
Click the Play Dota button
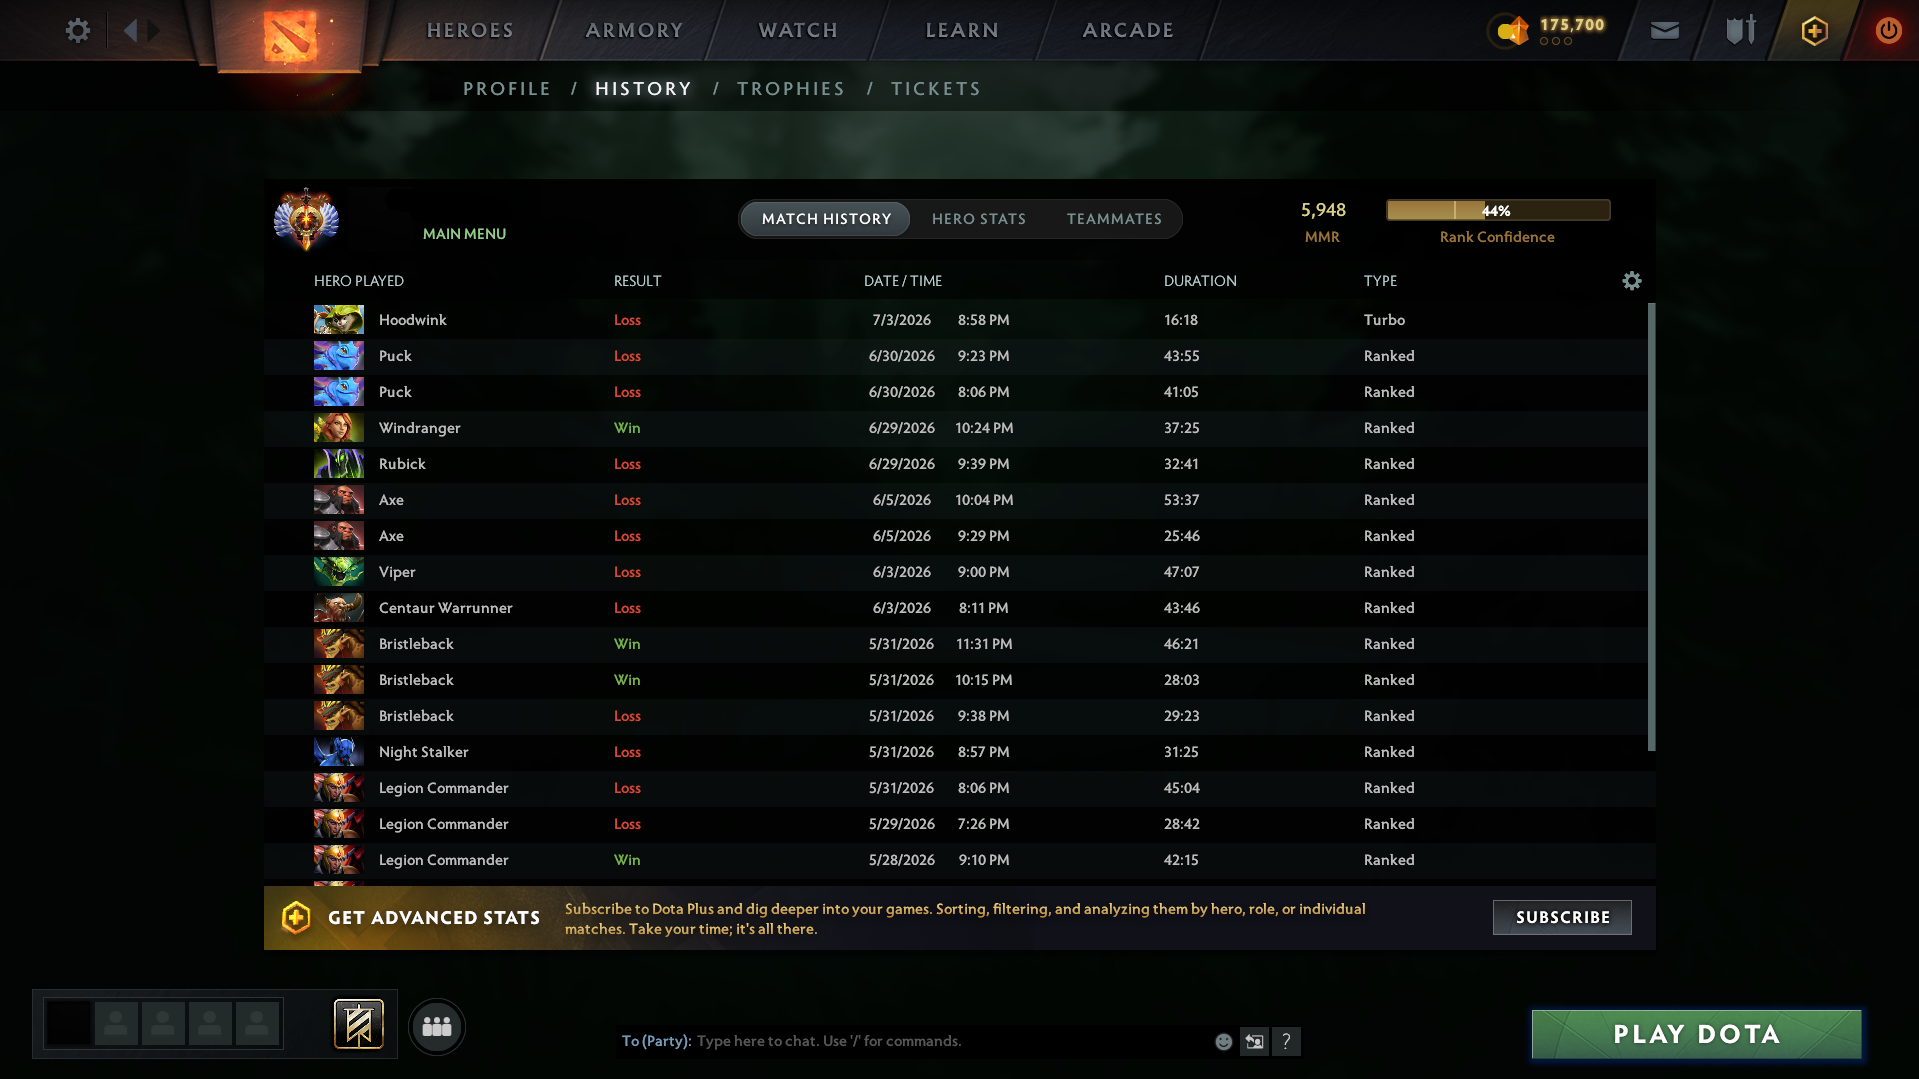coord(1697,1034)
